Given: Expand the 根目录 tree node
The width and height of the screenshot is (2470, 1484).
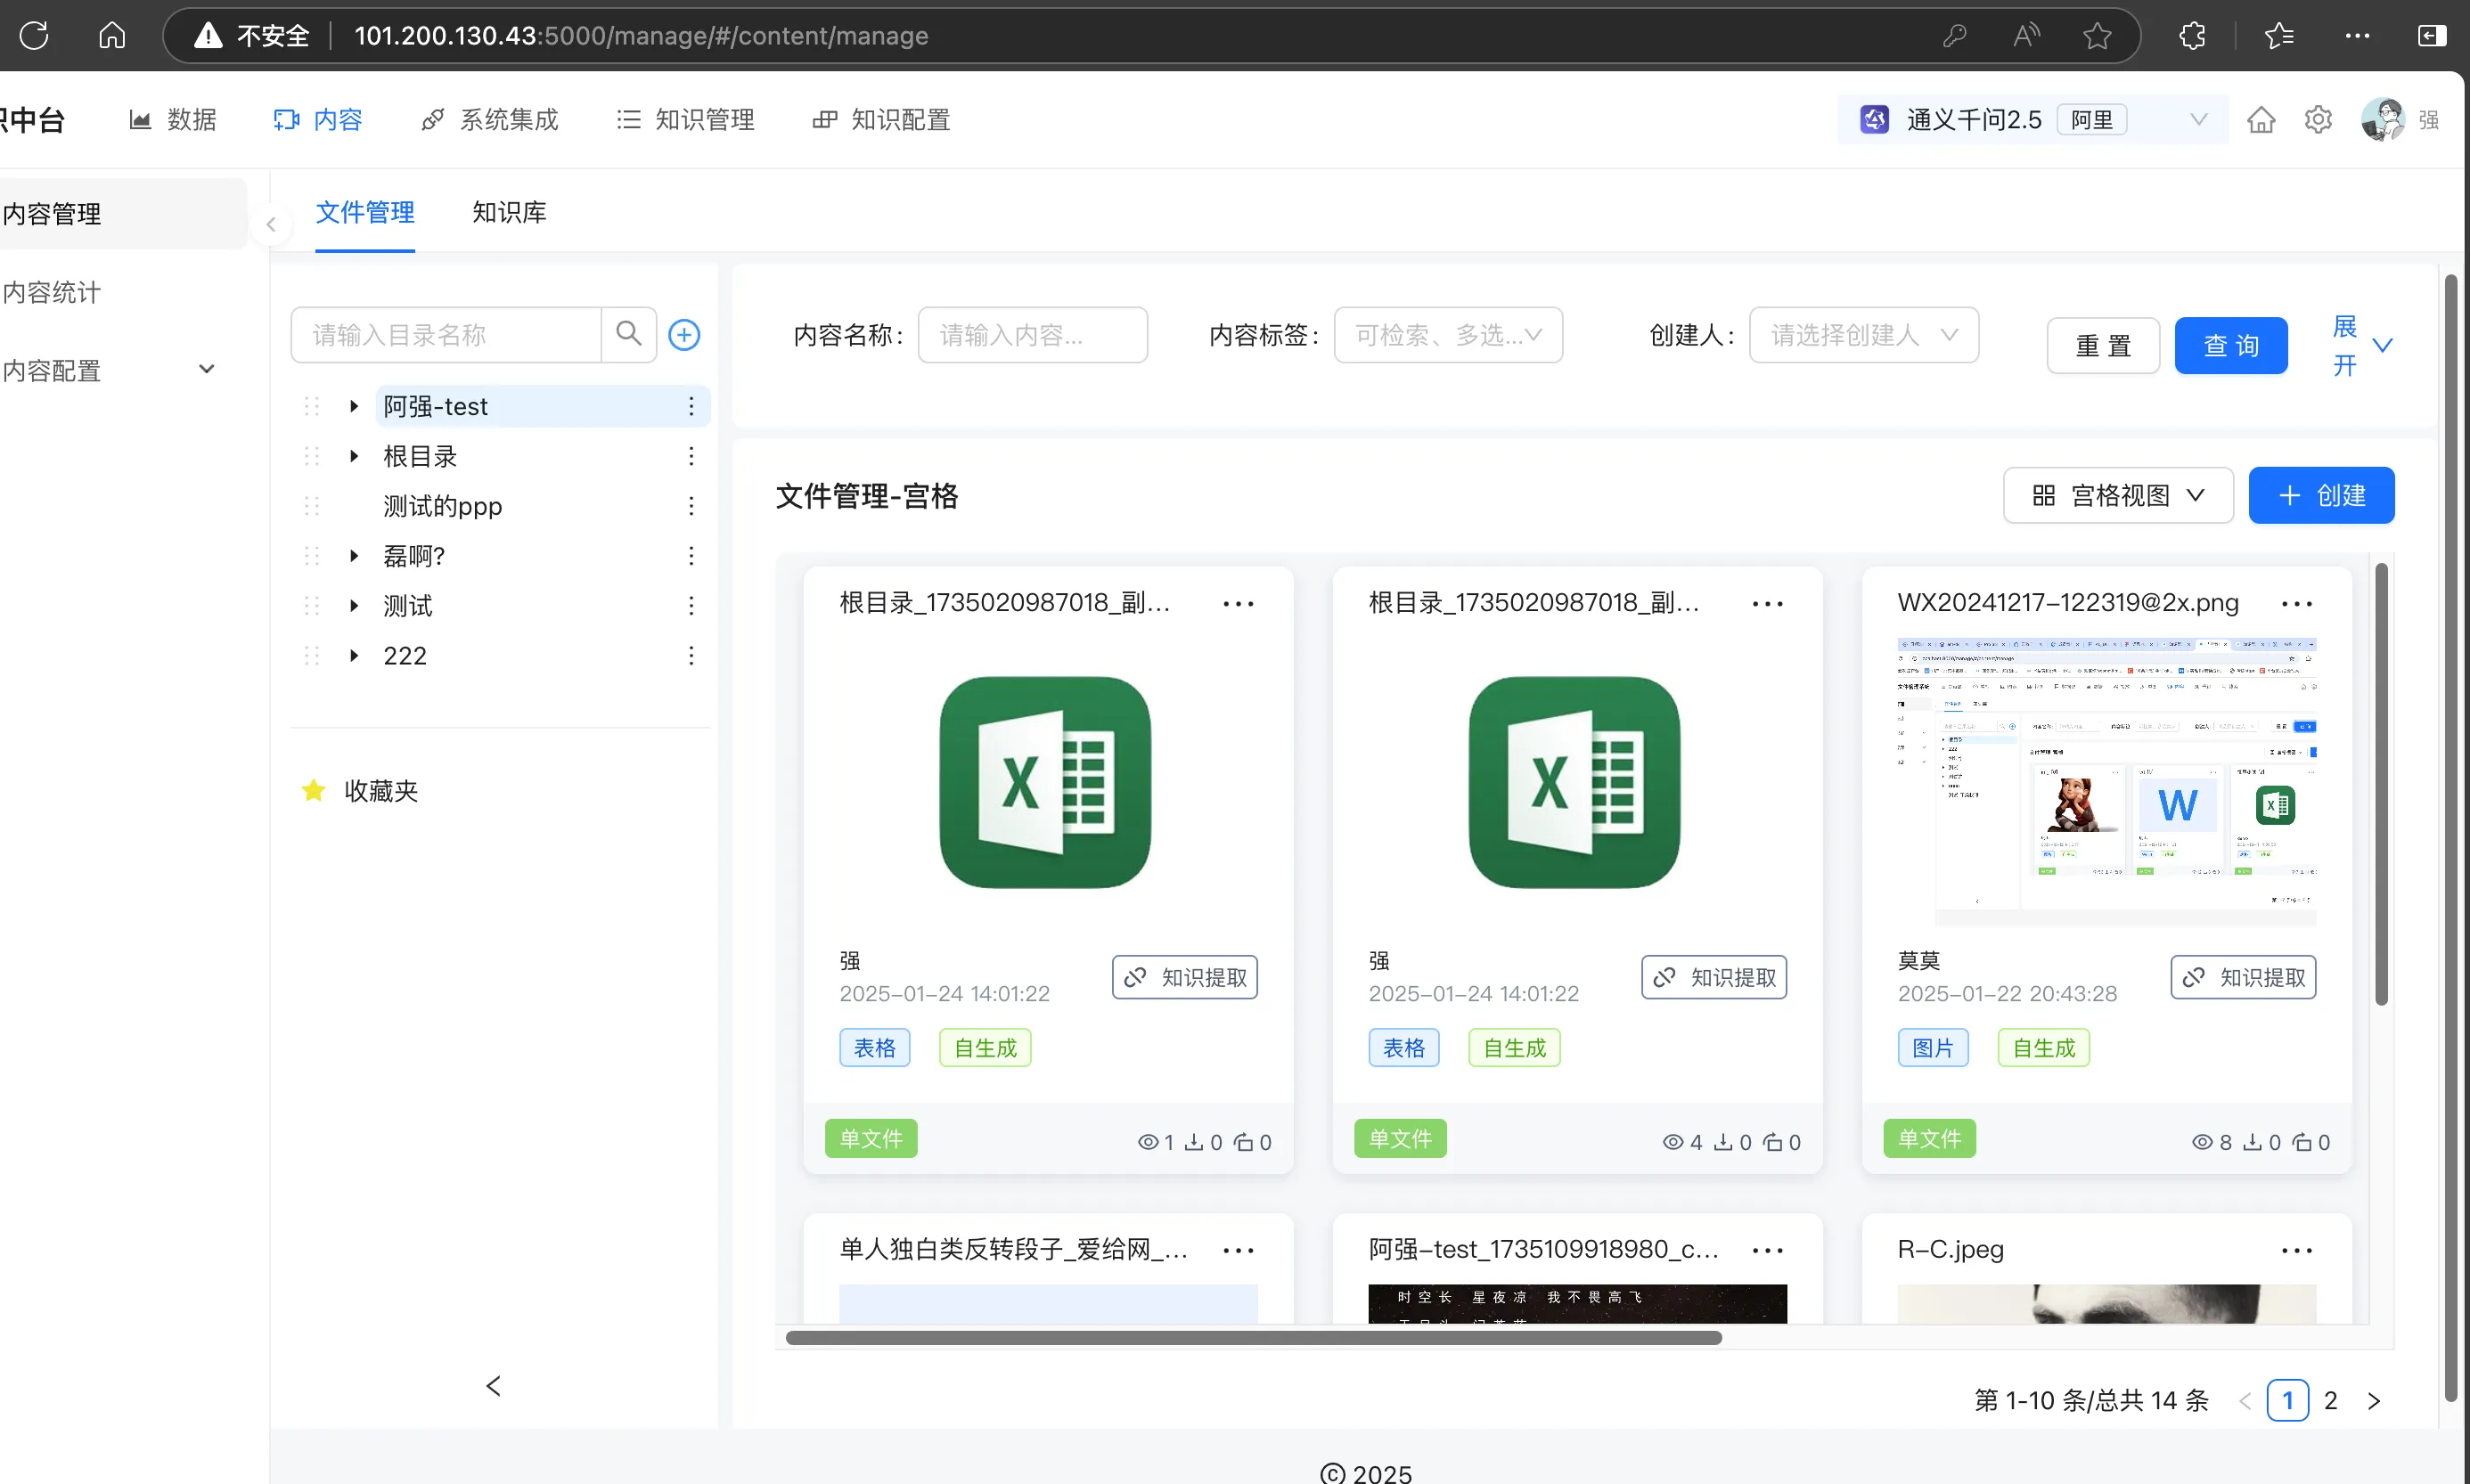Looking at the screenshot, I should pyautogui.click(x=353, y=456).
